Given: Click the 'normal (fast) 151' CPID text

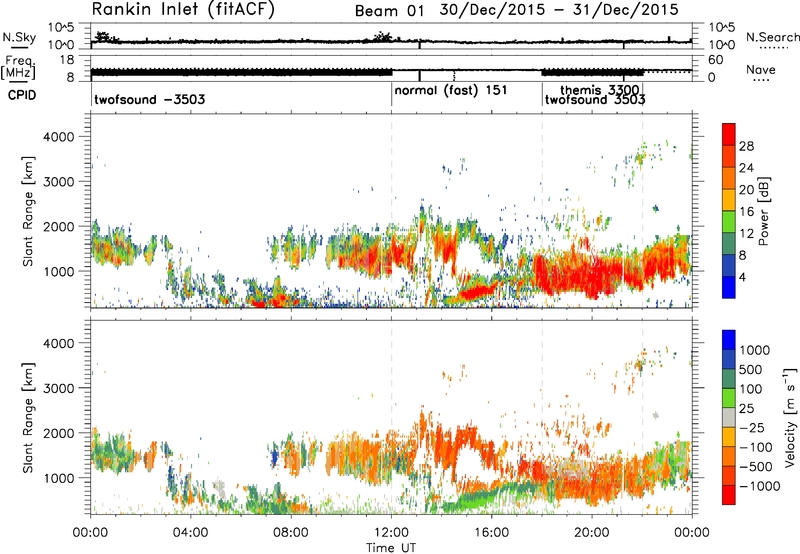Looking at the screenshot, I should 451,90.
